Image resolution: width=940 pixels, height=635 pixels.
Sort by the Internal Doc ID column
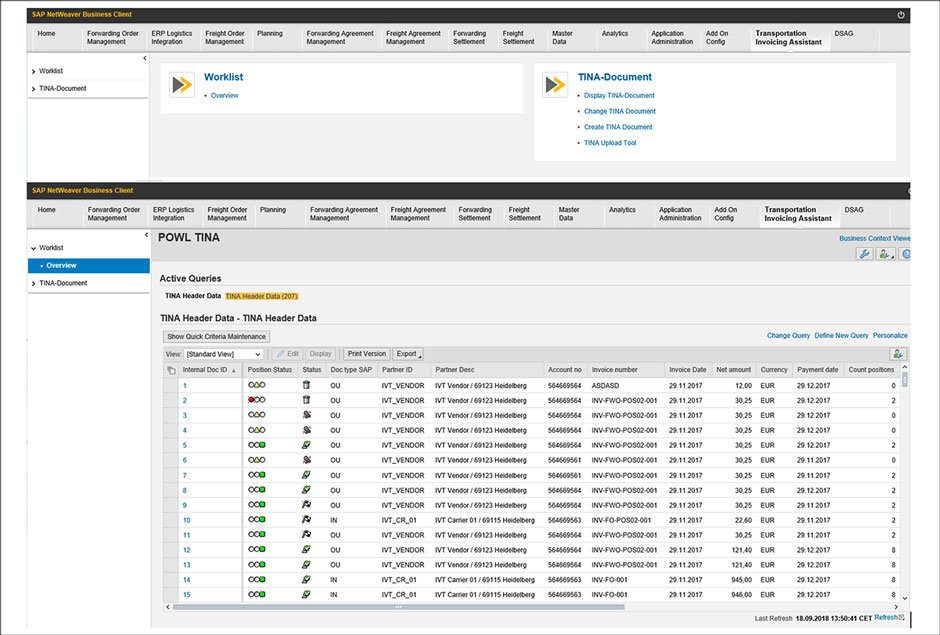pos(210,370)
